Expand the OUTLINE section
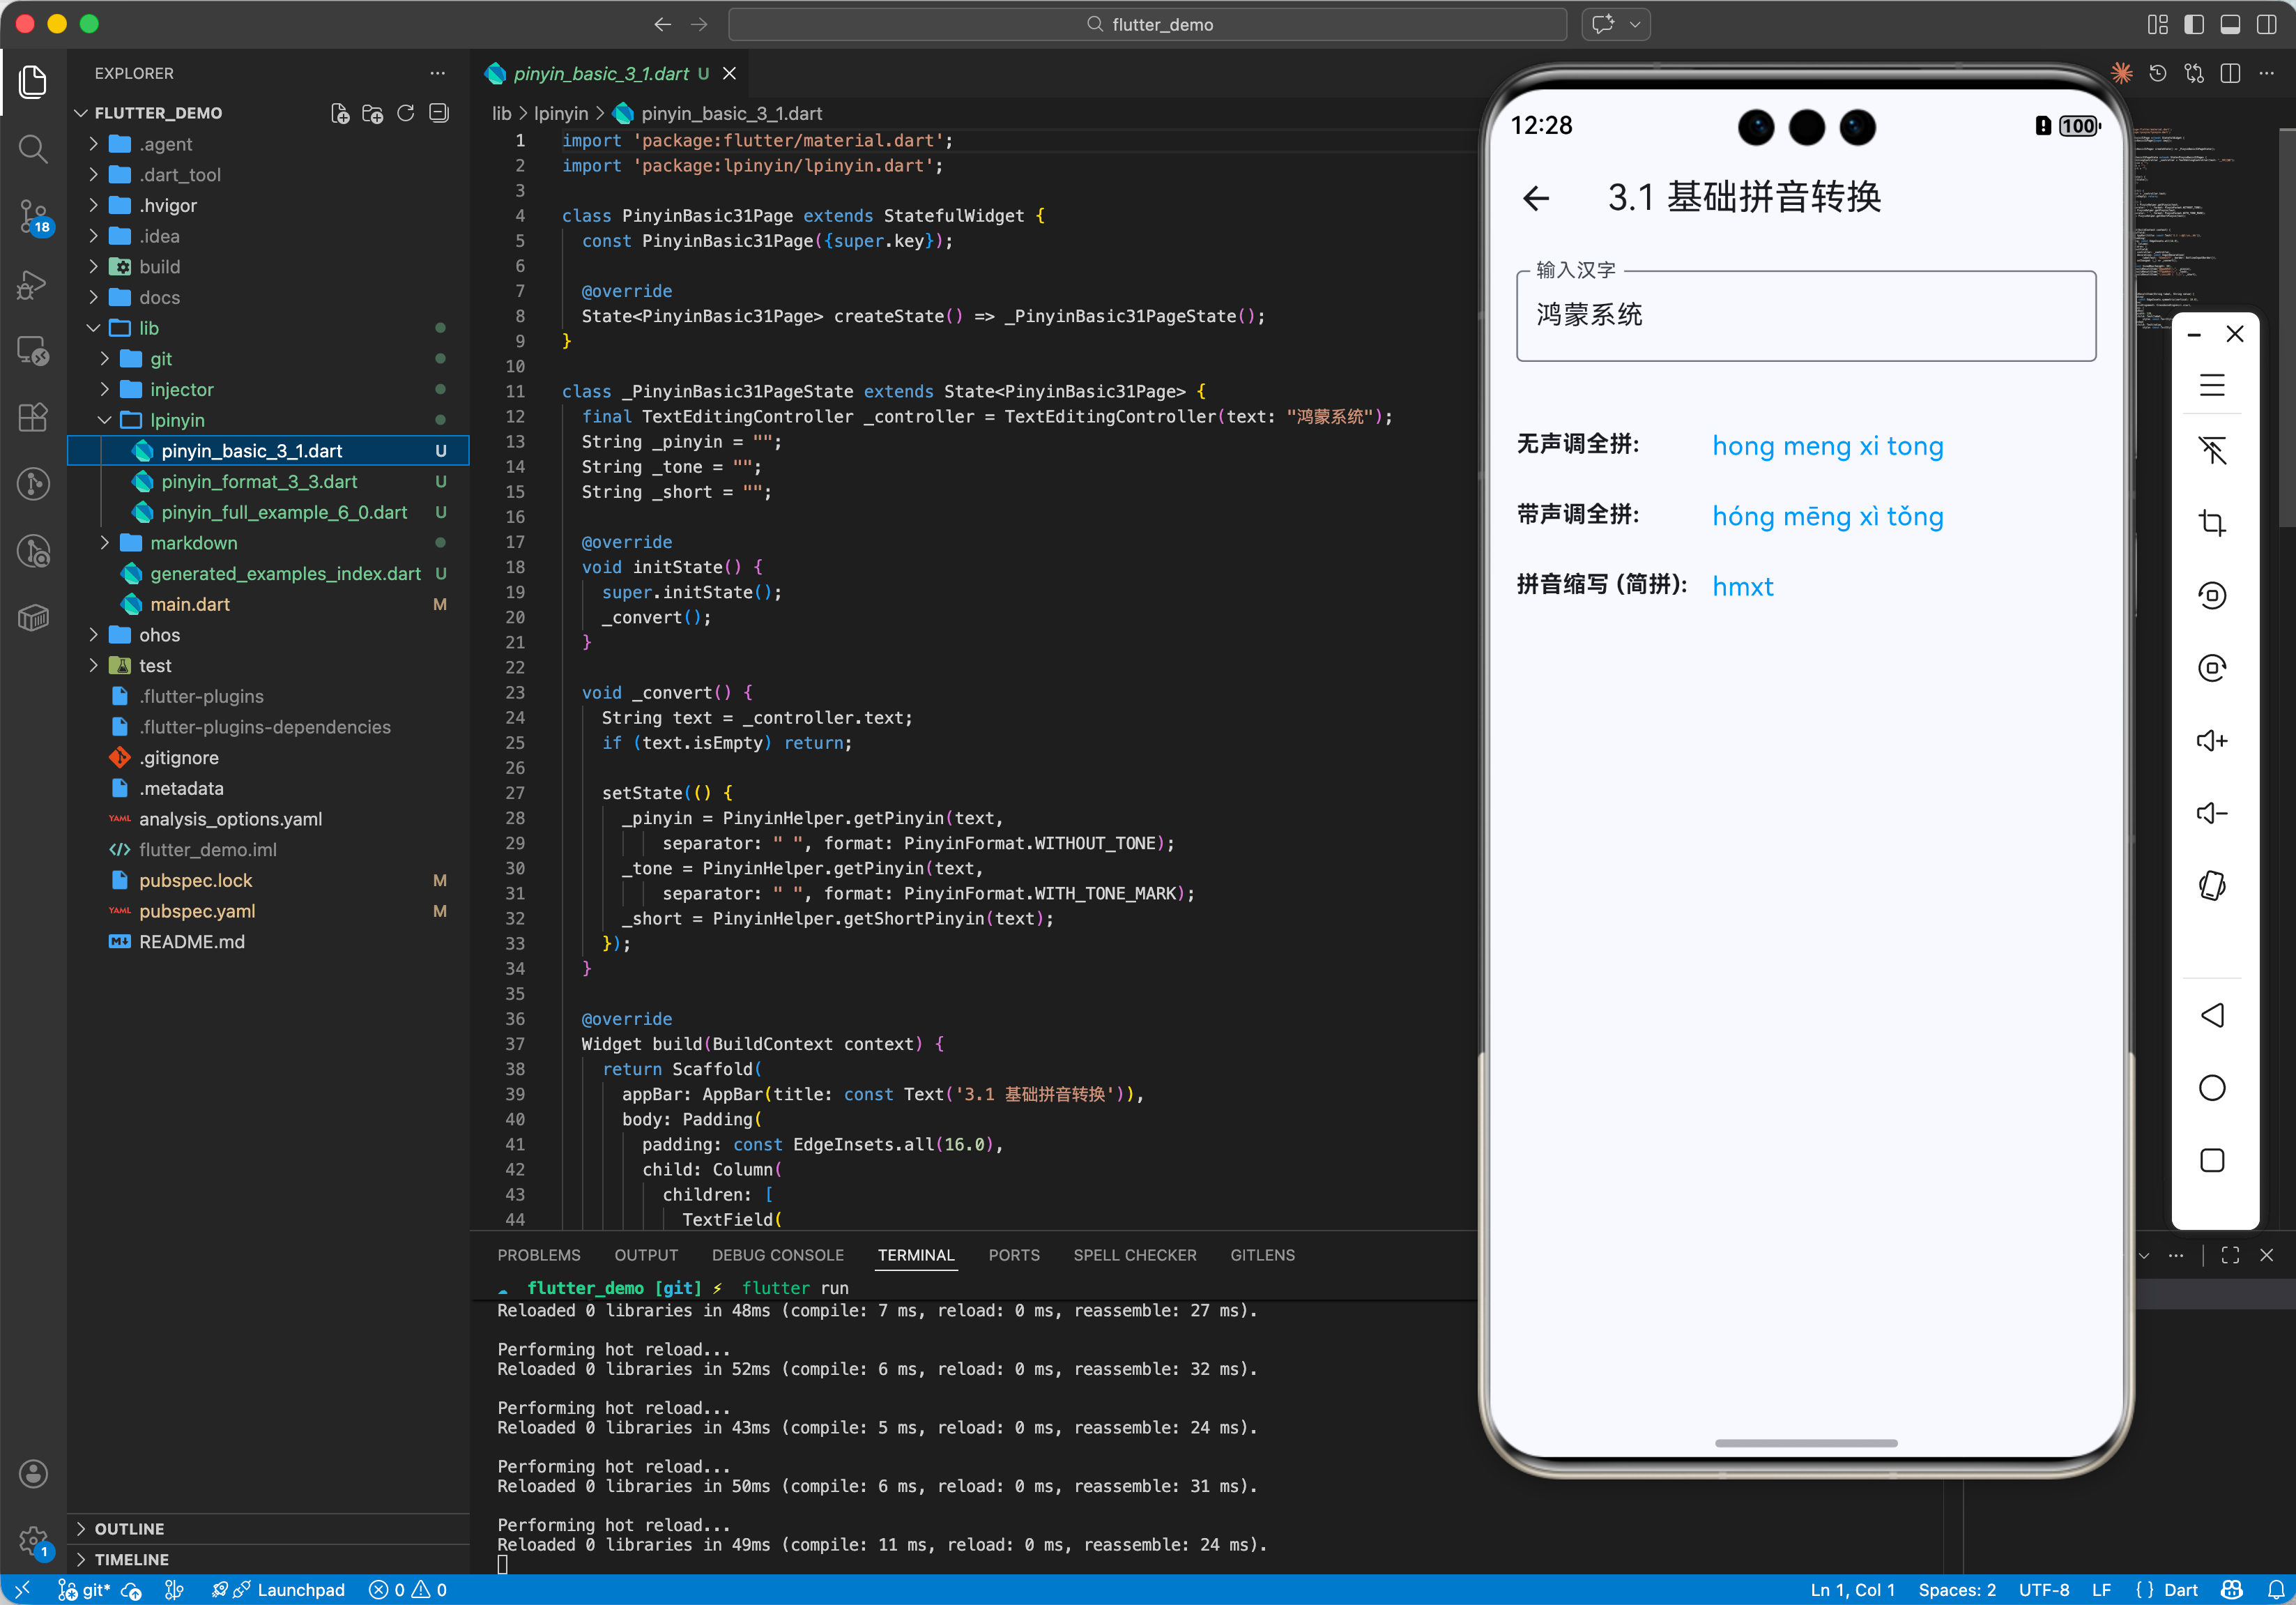Image resolution: width=2296 pixels, height=1605 pixels. (x=129, y=1528)
